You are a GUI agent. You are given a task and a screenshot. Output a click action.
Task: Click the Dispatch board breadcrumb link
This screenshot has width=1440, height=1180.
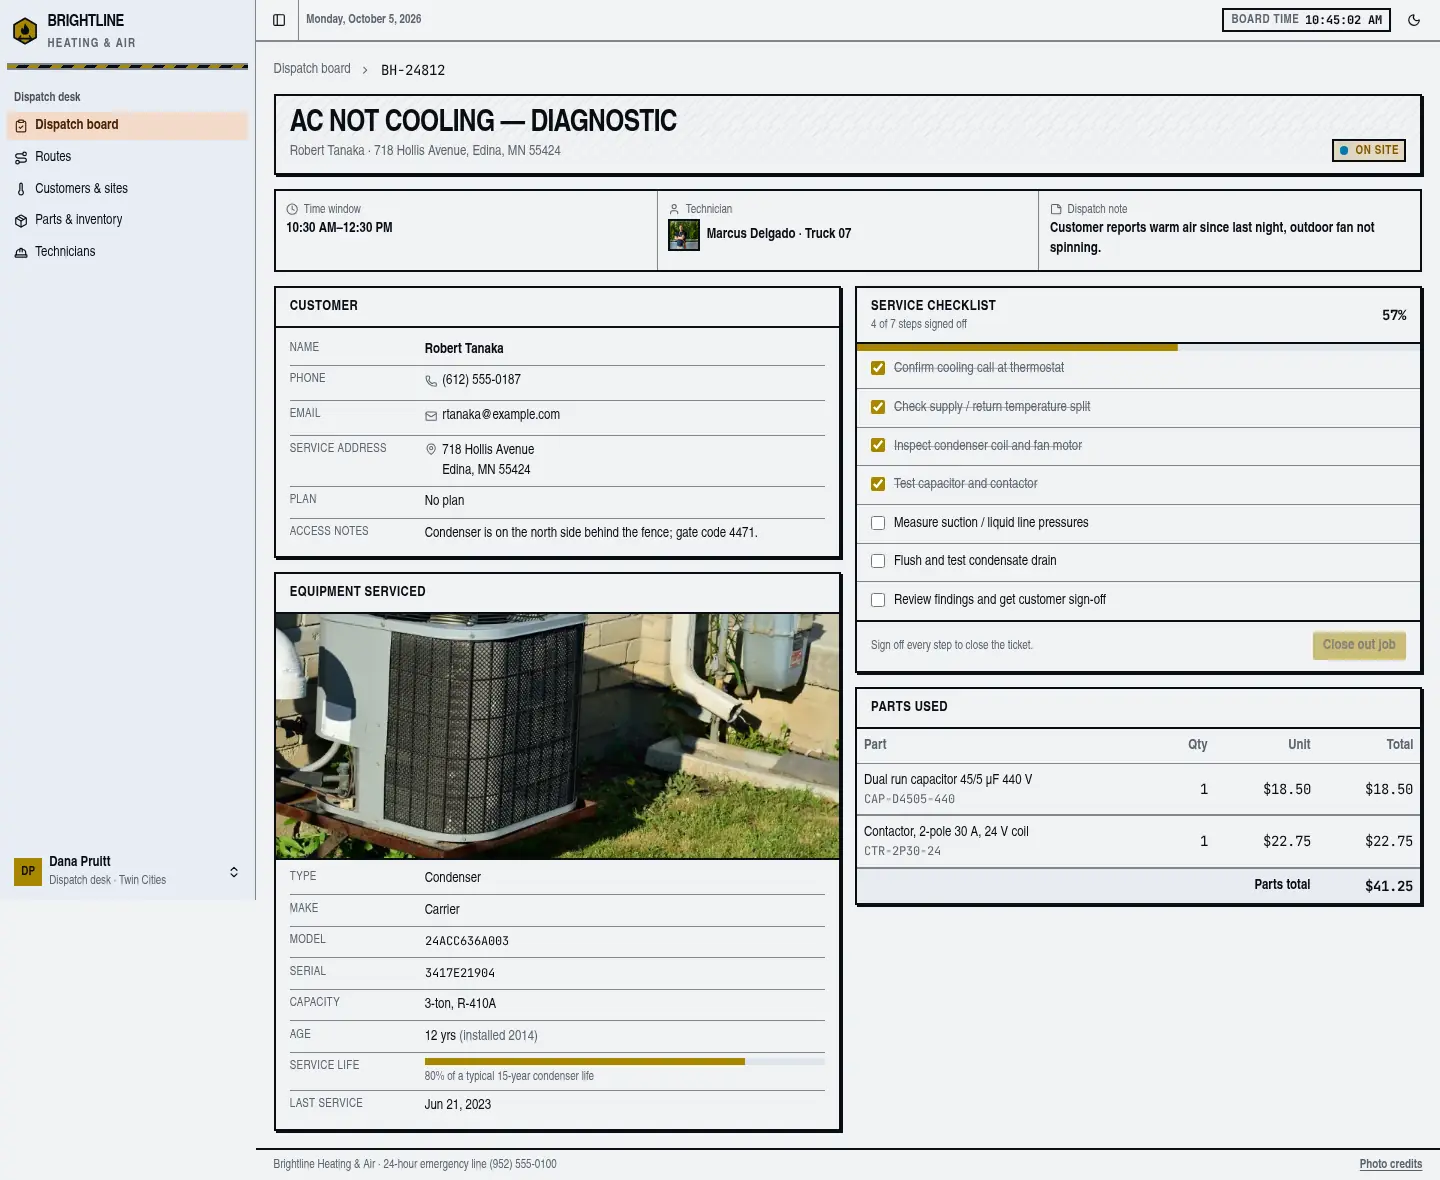[312, 69]
